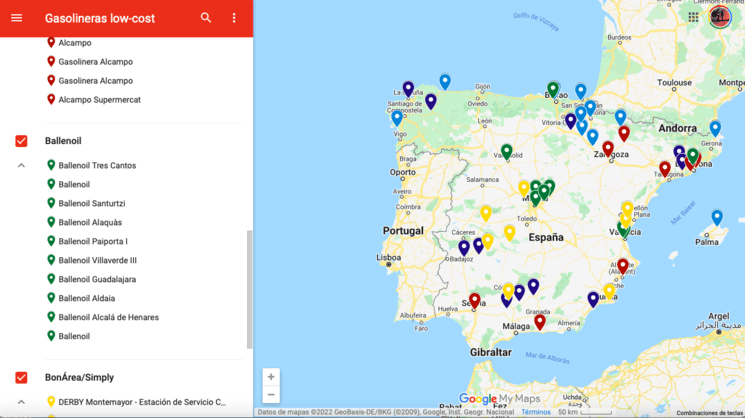Image resolution: width=745 pixels, height=418 pixels.
Task: Select Ballenoil Aldaia entry
Action: click(87, 298)
